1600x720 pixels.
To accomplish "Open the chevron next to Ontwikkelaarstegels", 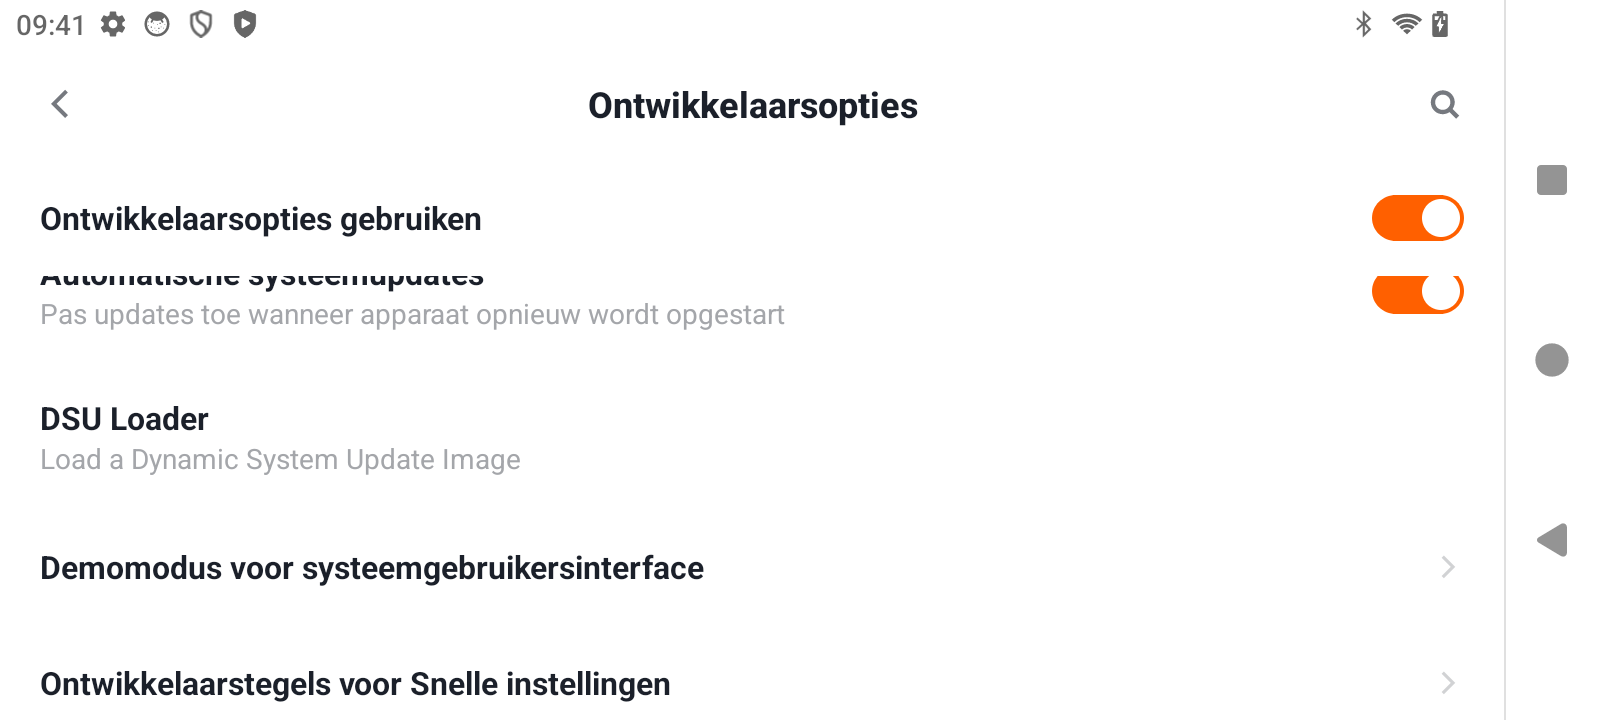I will tap(1447, 684).
